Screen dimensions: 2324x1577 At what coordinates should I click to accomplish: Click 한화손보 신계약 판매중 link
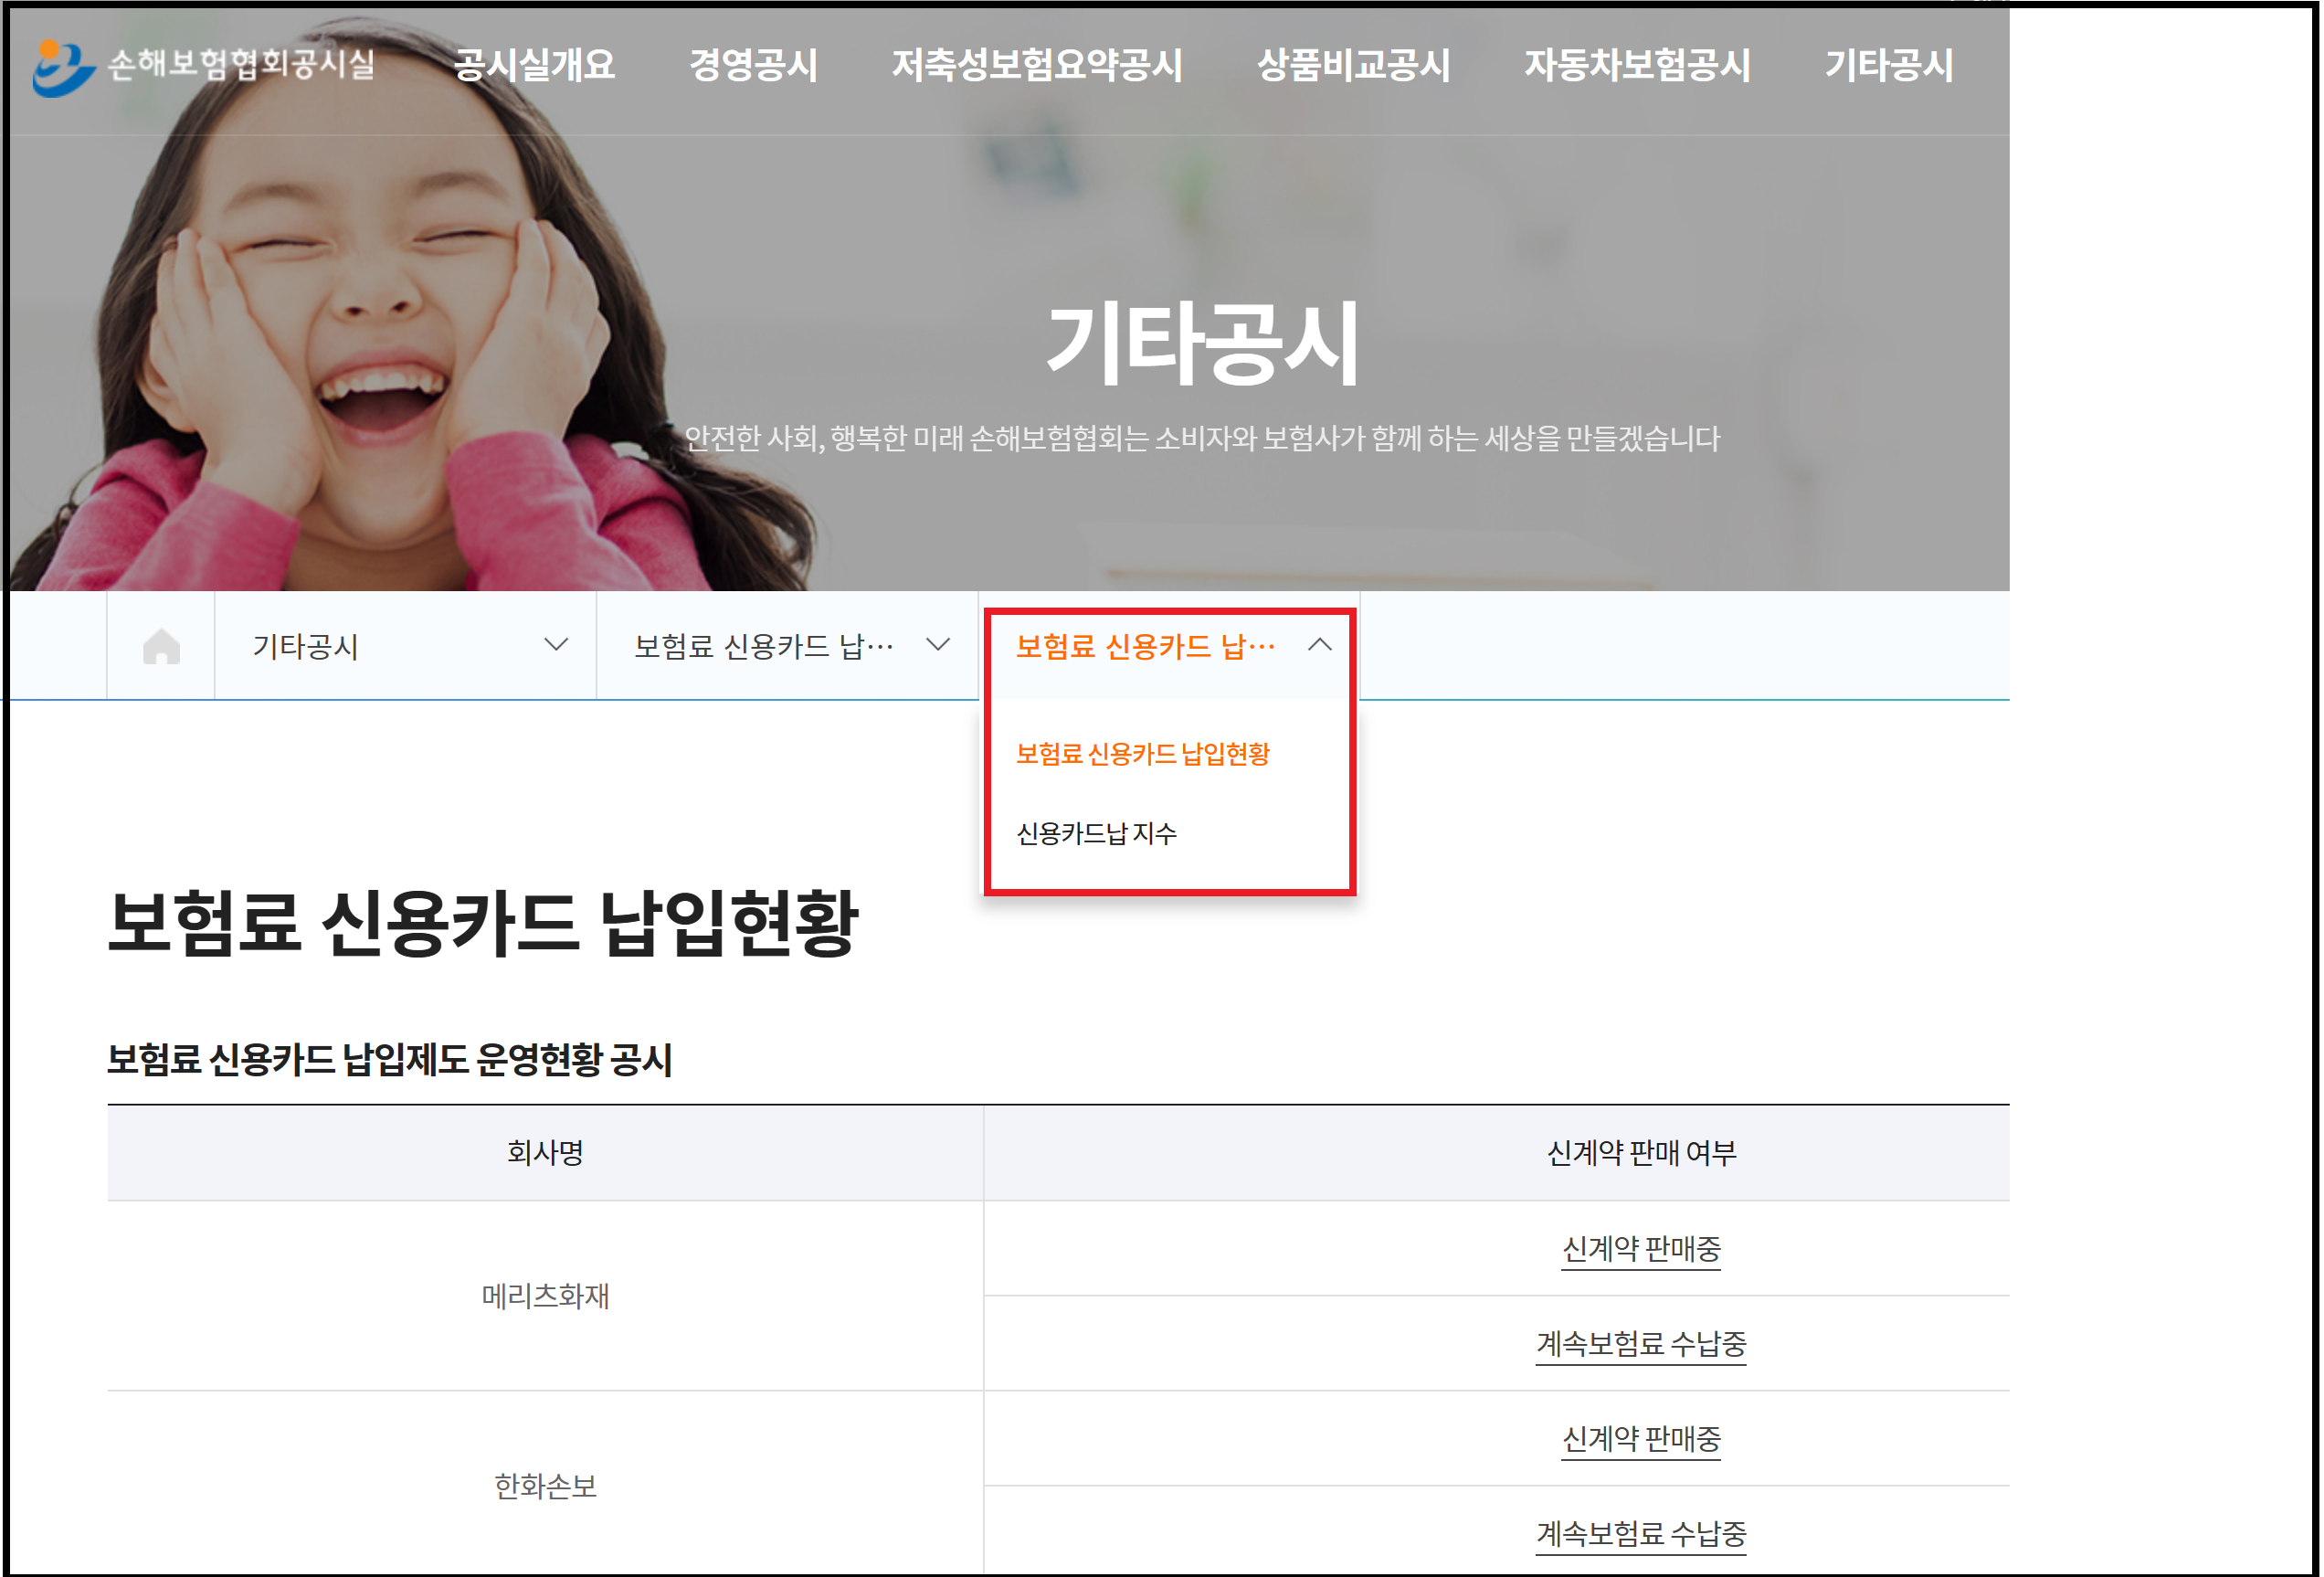(x=1640, y=1438)
